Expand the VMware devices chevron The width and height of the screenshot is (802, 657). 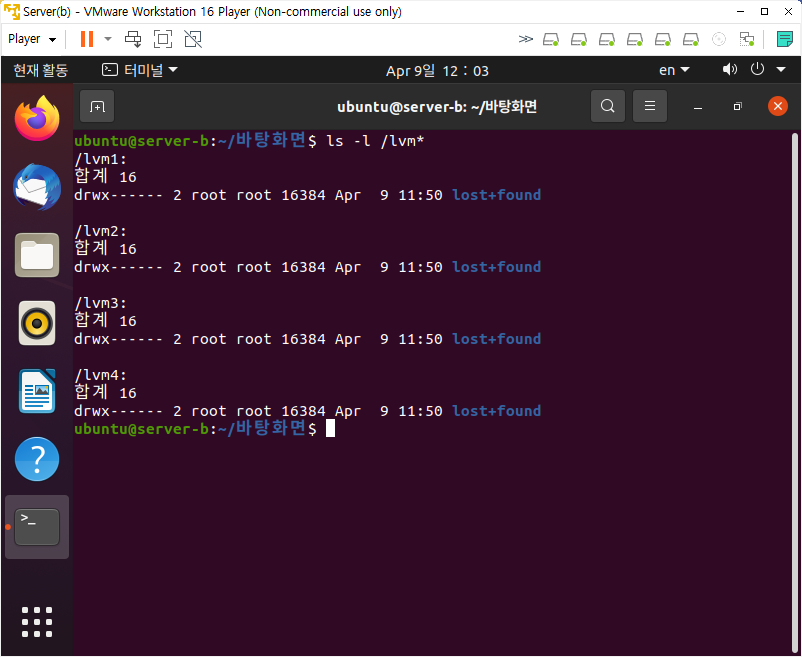pos(525,39)
